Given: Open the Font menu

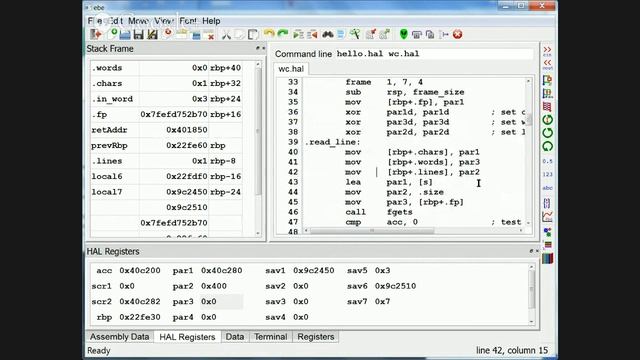Looking at the screenshot, I should click(188, 21).
